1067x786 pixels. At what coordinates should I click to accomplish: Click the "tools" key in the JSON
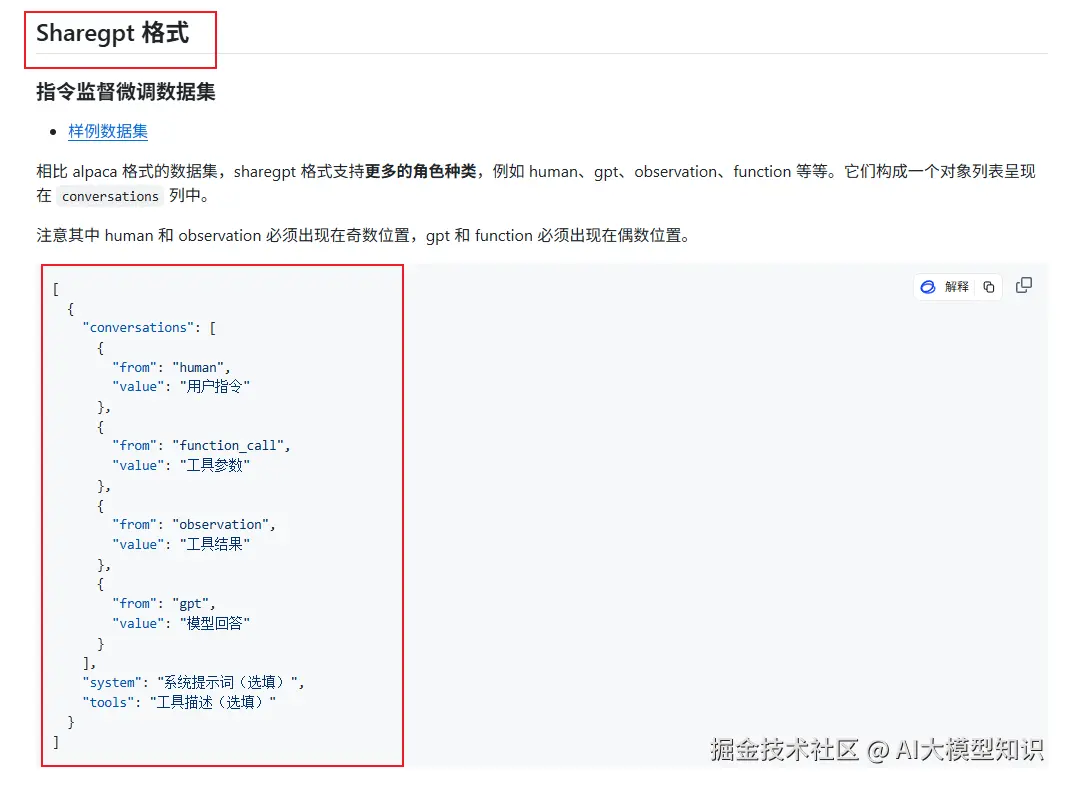pos(107,701)
